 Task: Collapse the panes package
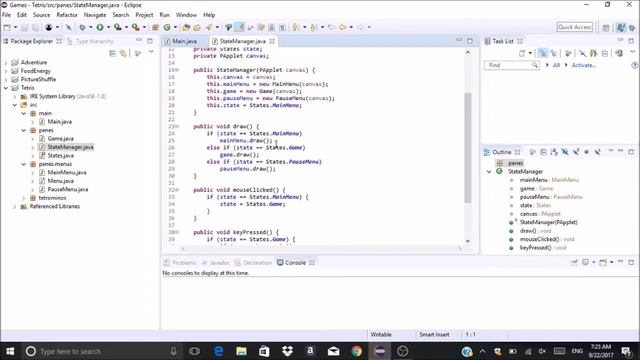(x=24, y=130)
